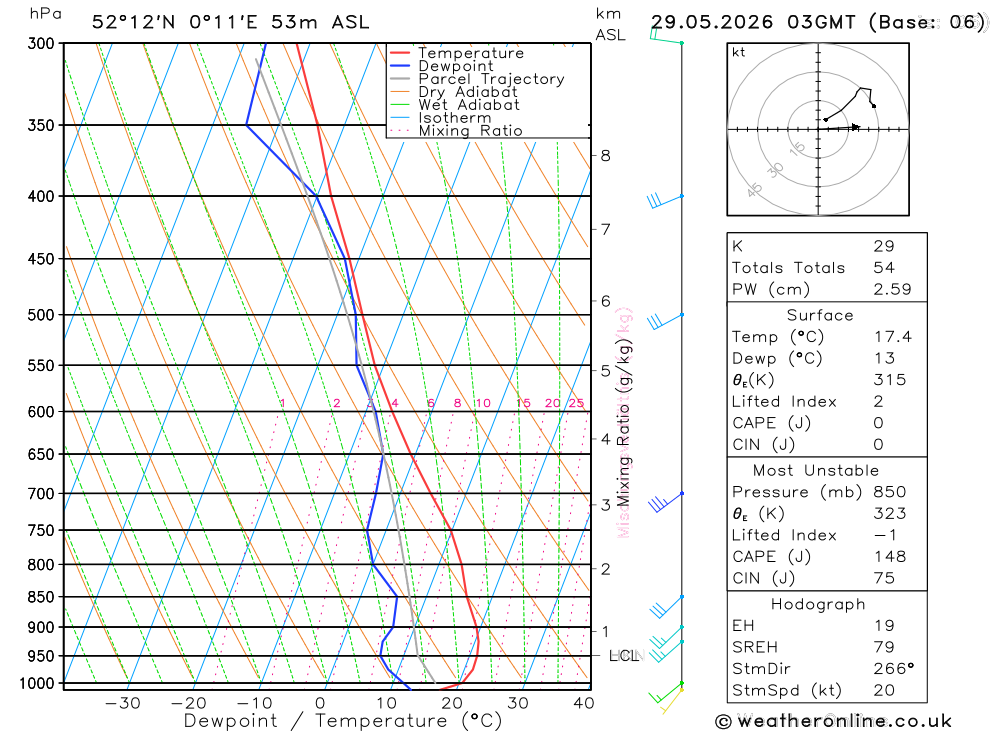1000x733 pixels.
Task: Click the 1000 hPa pressure label
Action: (x=37, y=684)
